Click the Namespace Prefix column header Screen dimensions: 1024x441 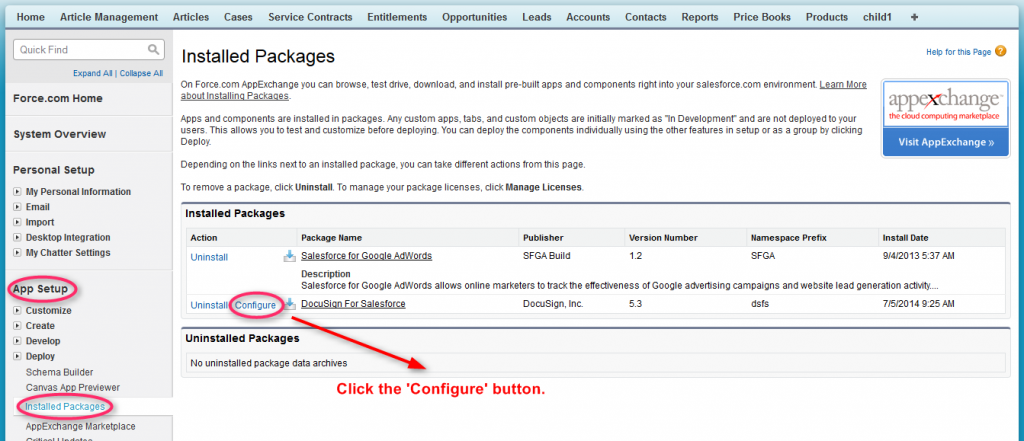789,238
